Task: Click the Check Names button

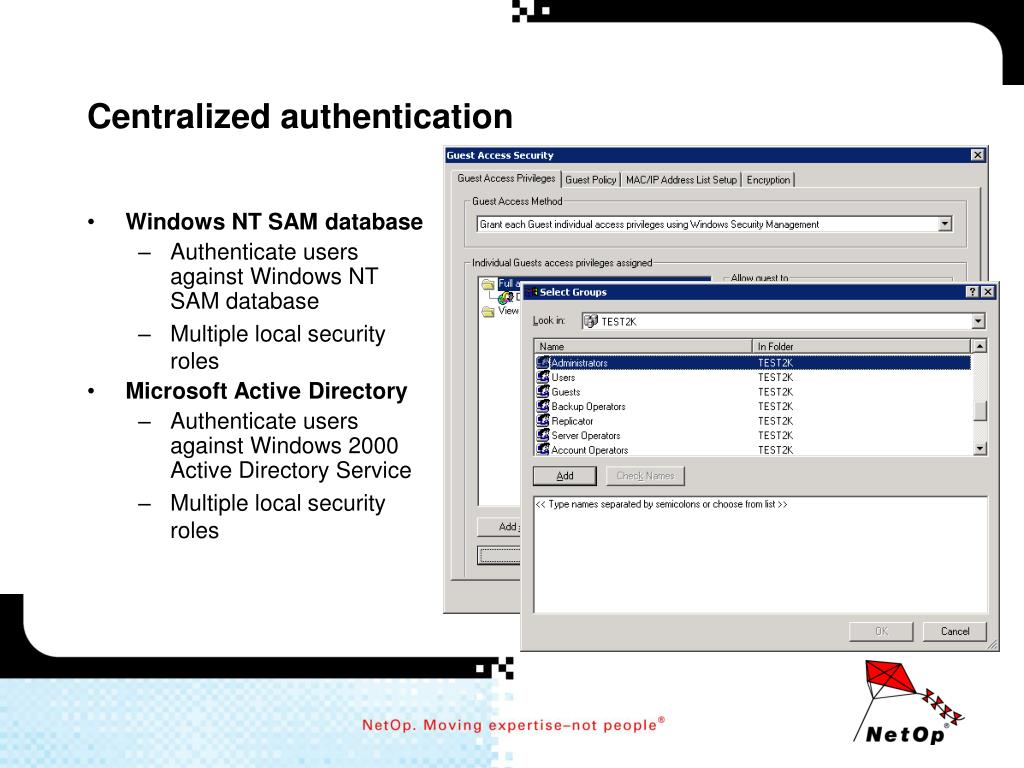Action: (645, 475)
